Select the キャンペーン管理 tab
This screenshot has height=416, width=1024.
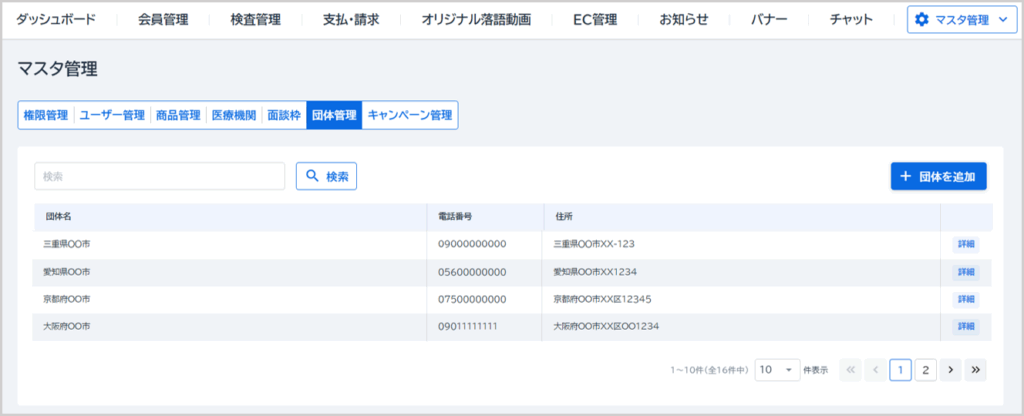coord(410,115)
